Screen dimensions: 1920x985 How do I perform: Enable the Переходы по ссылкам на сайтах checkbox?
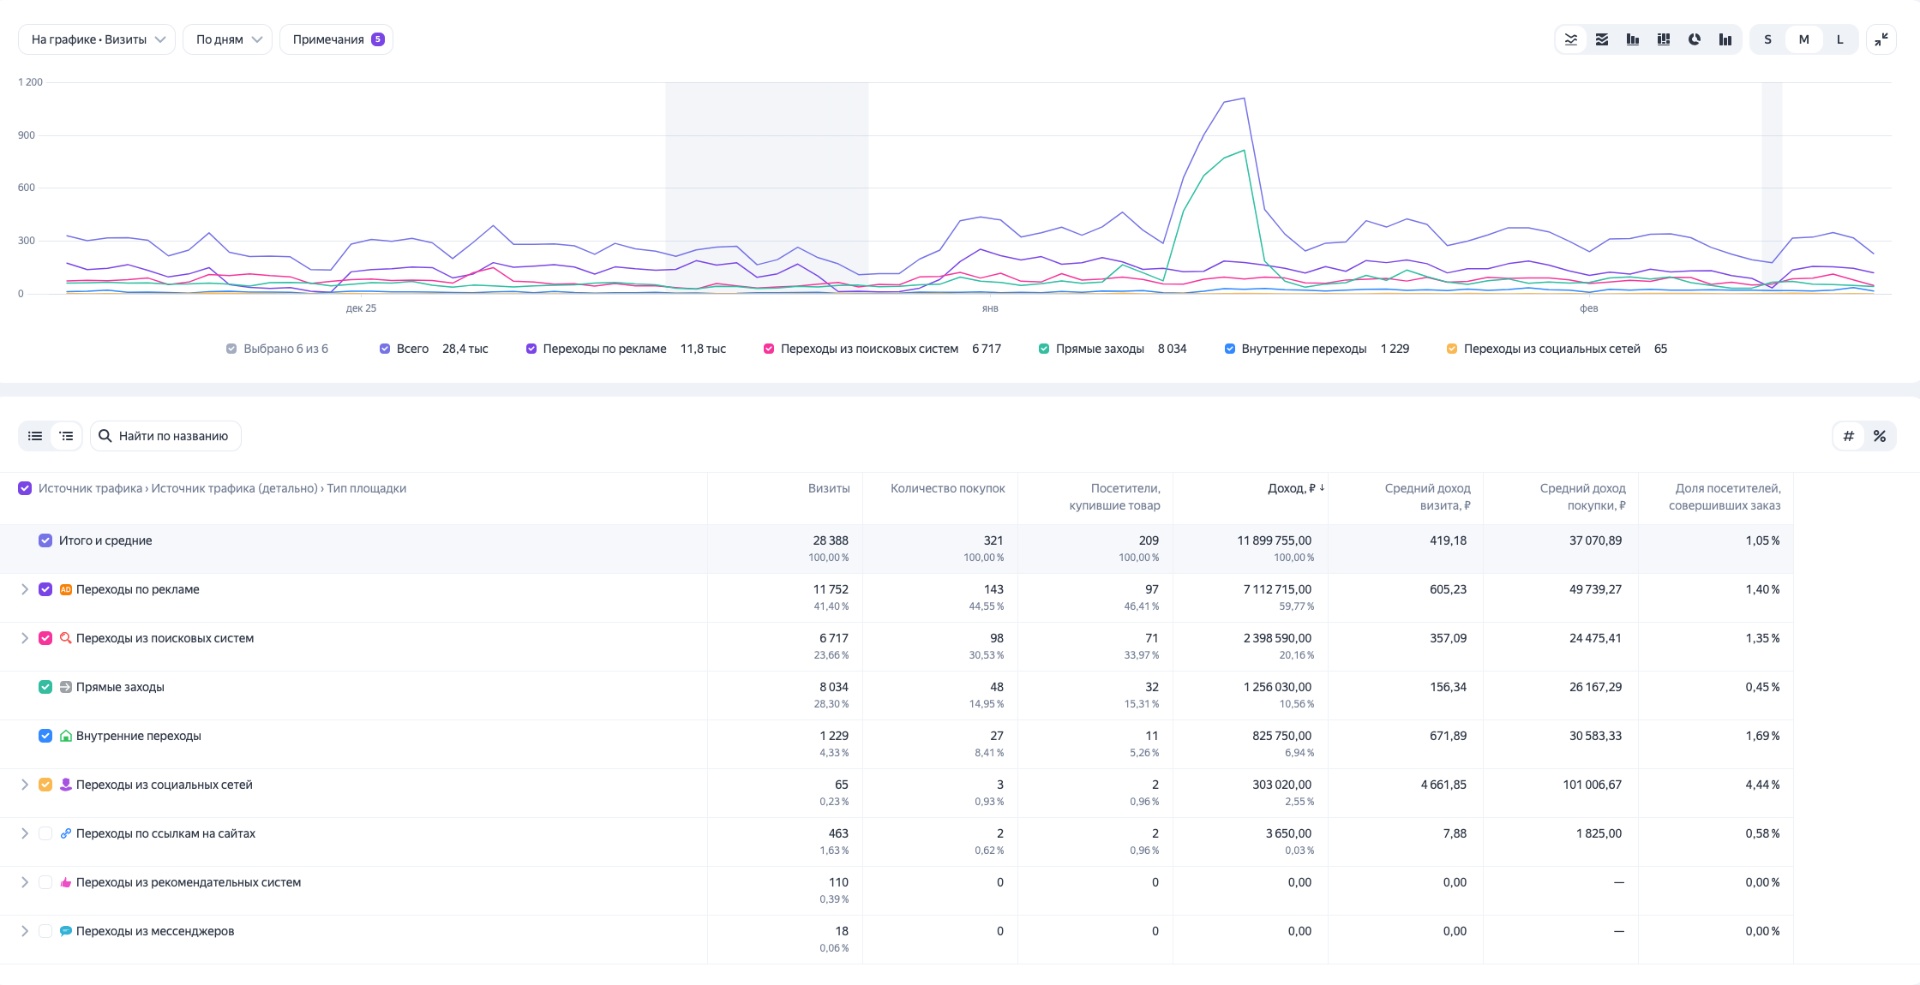(x=45, y=834)
